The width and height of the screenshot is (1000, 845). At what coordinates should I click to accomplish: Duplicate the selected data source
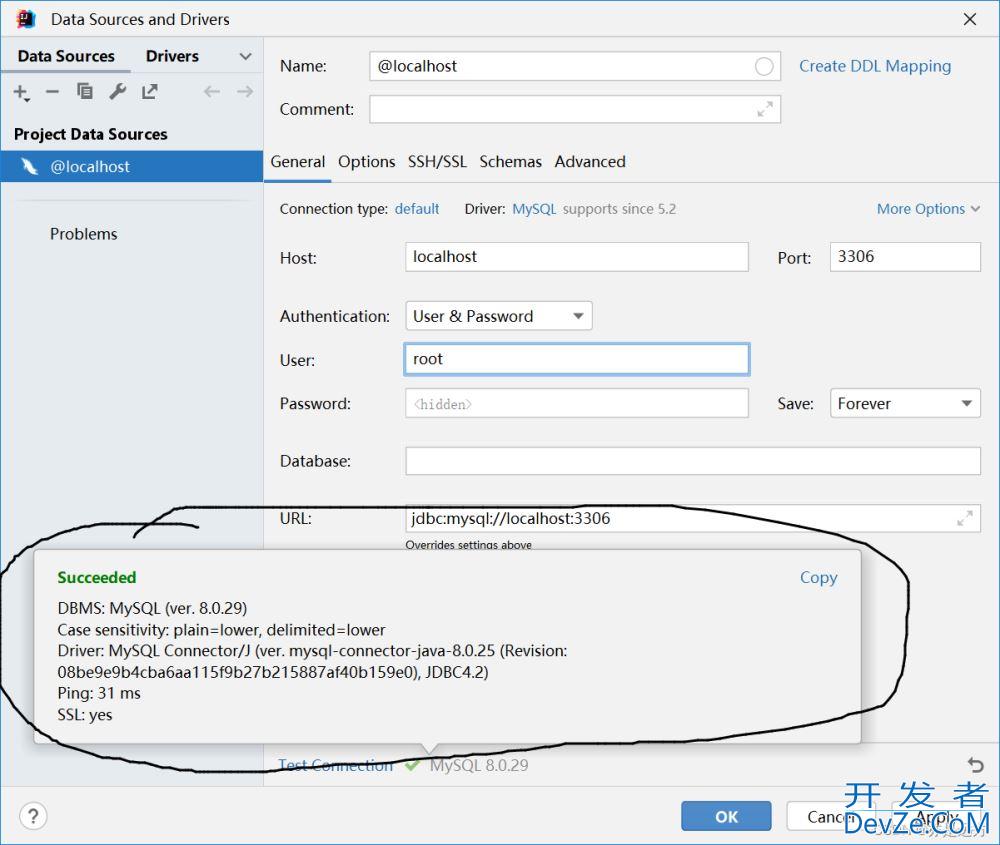coord(85,91)
